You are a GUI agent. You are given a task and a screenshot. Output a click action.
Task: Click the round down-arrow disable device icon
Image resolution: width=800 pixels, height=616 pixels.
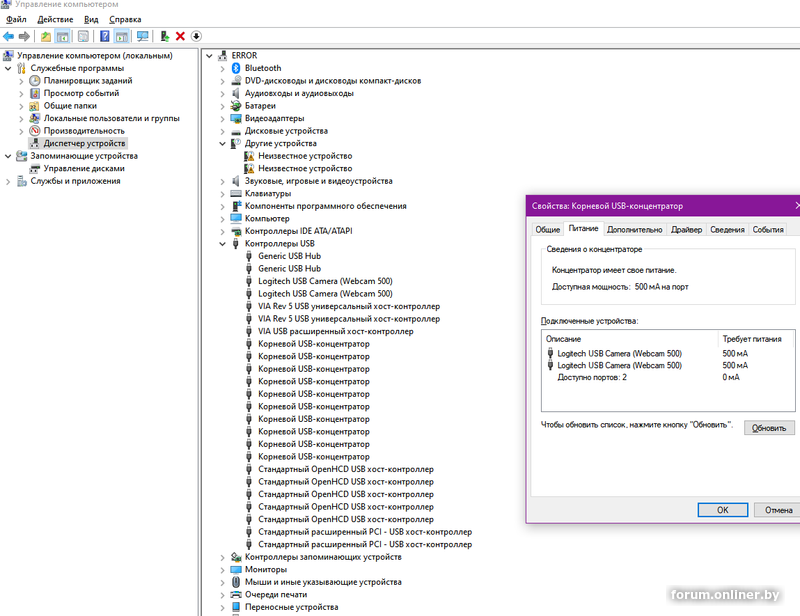(x=196, y=36)
